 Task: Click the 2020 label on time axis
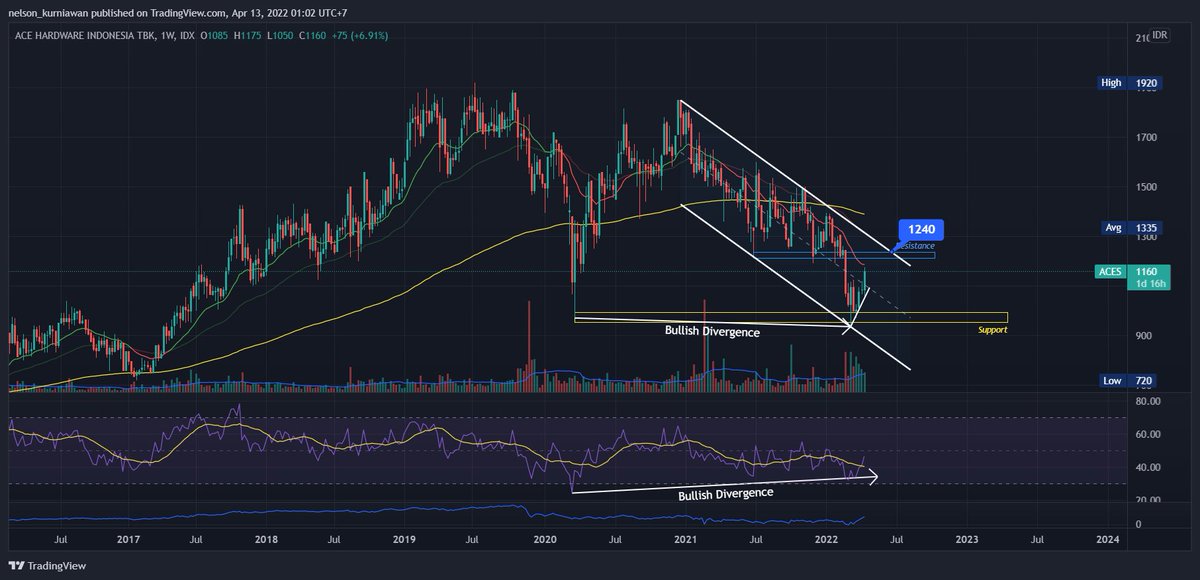click(x=544, y=539)
